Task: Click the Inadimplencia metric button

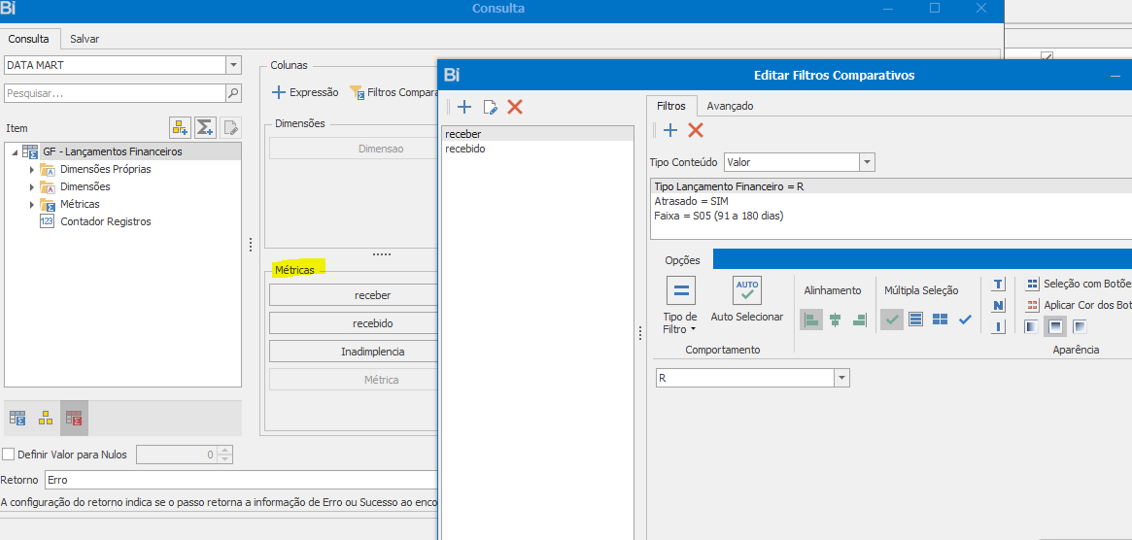Action: tap(354, 352)
